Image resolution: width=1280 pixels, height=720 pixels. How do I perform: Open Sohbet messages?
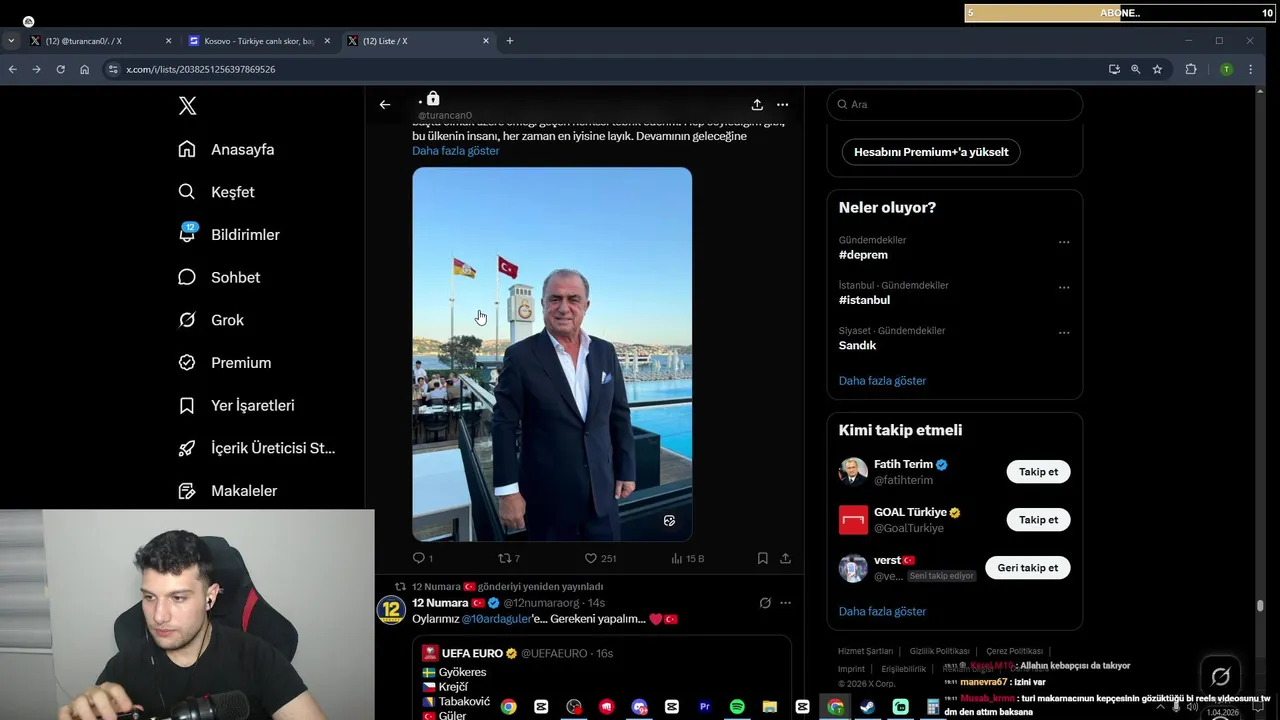point(219,277)
